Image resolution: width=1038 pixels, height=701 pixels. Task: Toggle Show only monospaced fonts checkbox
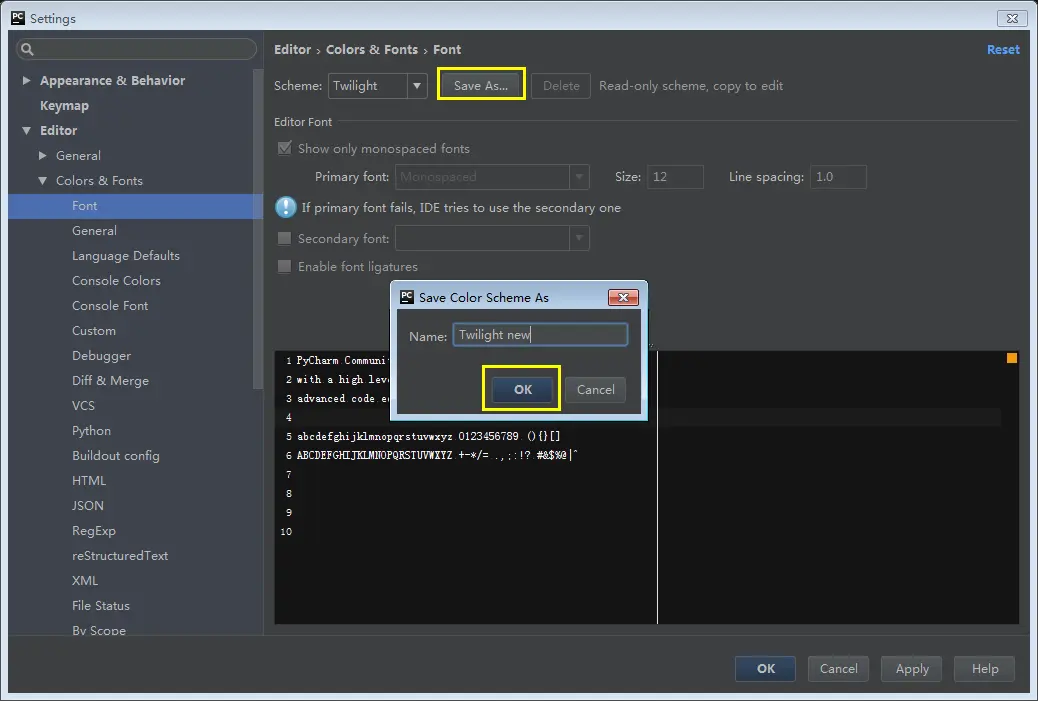tap(285, 148)
